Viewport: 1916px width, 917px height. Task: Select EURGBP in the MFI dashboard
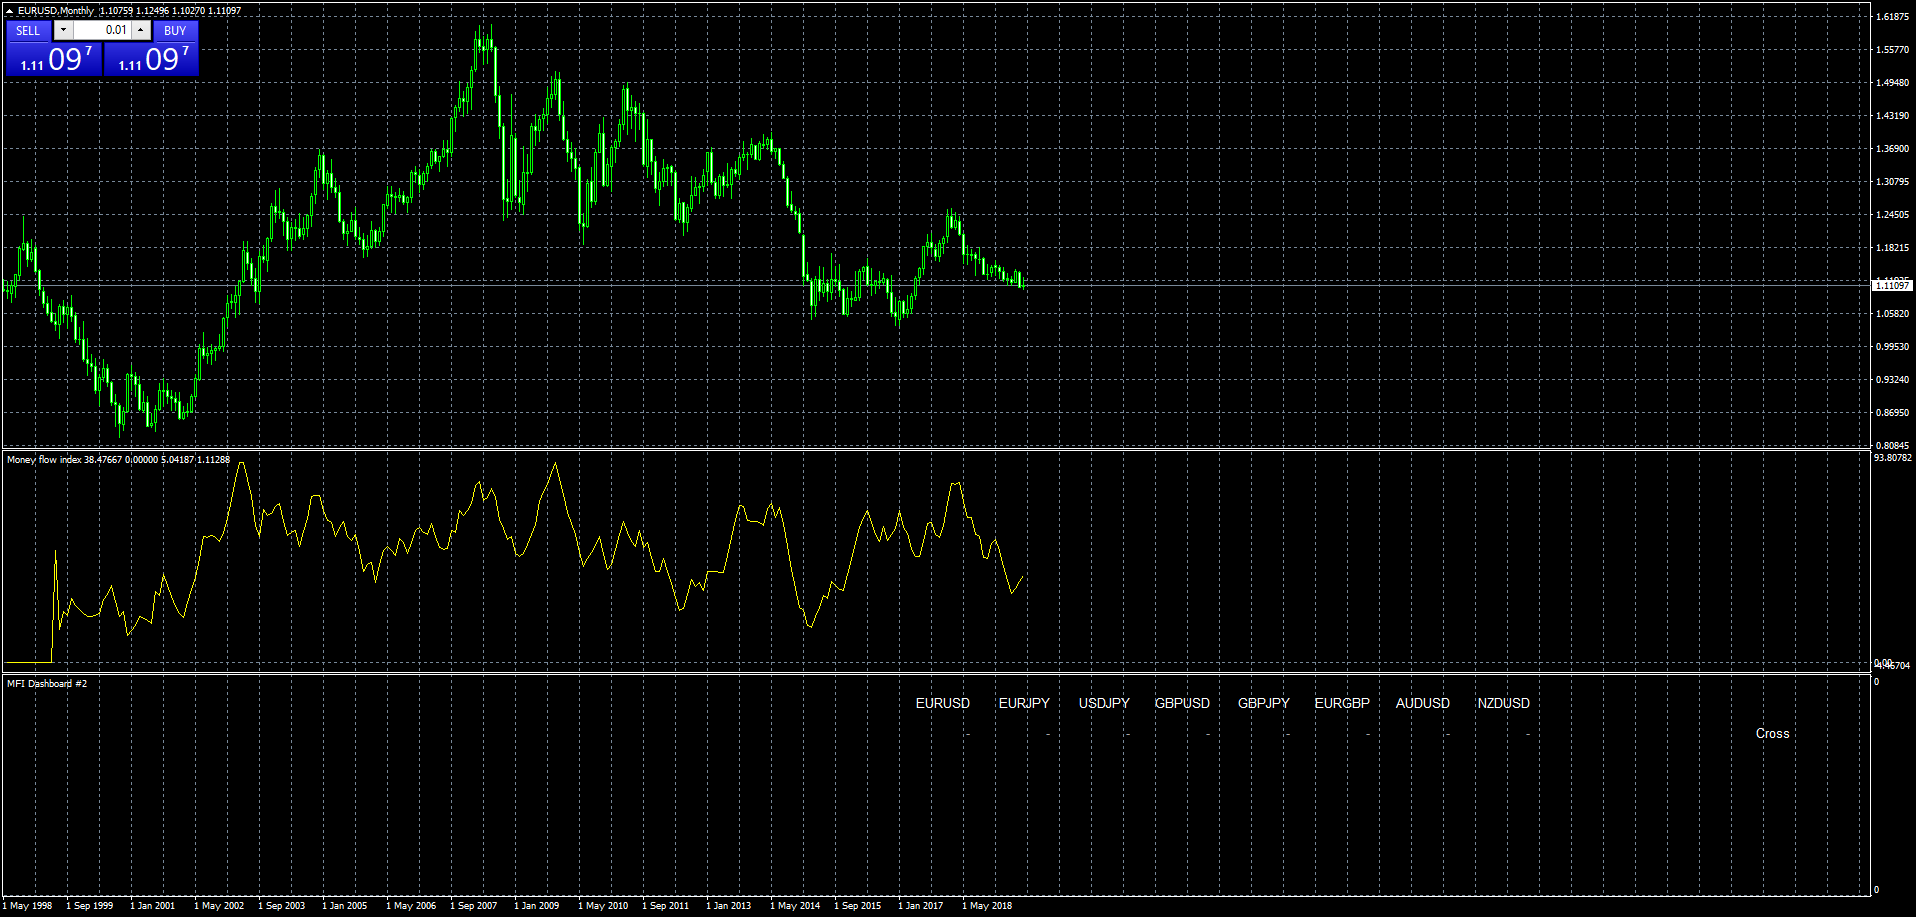coord(1342,703)
